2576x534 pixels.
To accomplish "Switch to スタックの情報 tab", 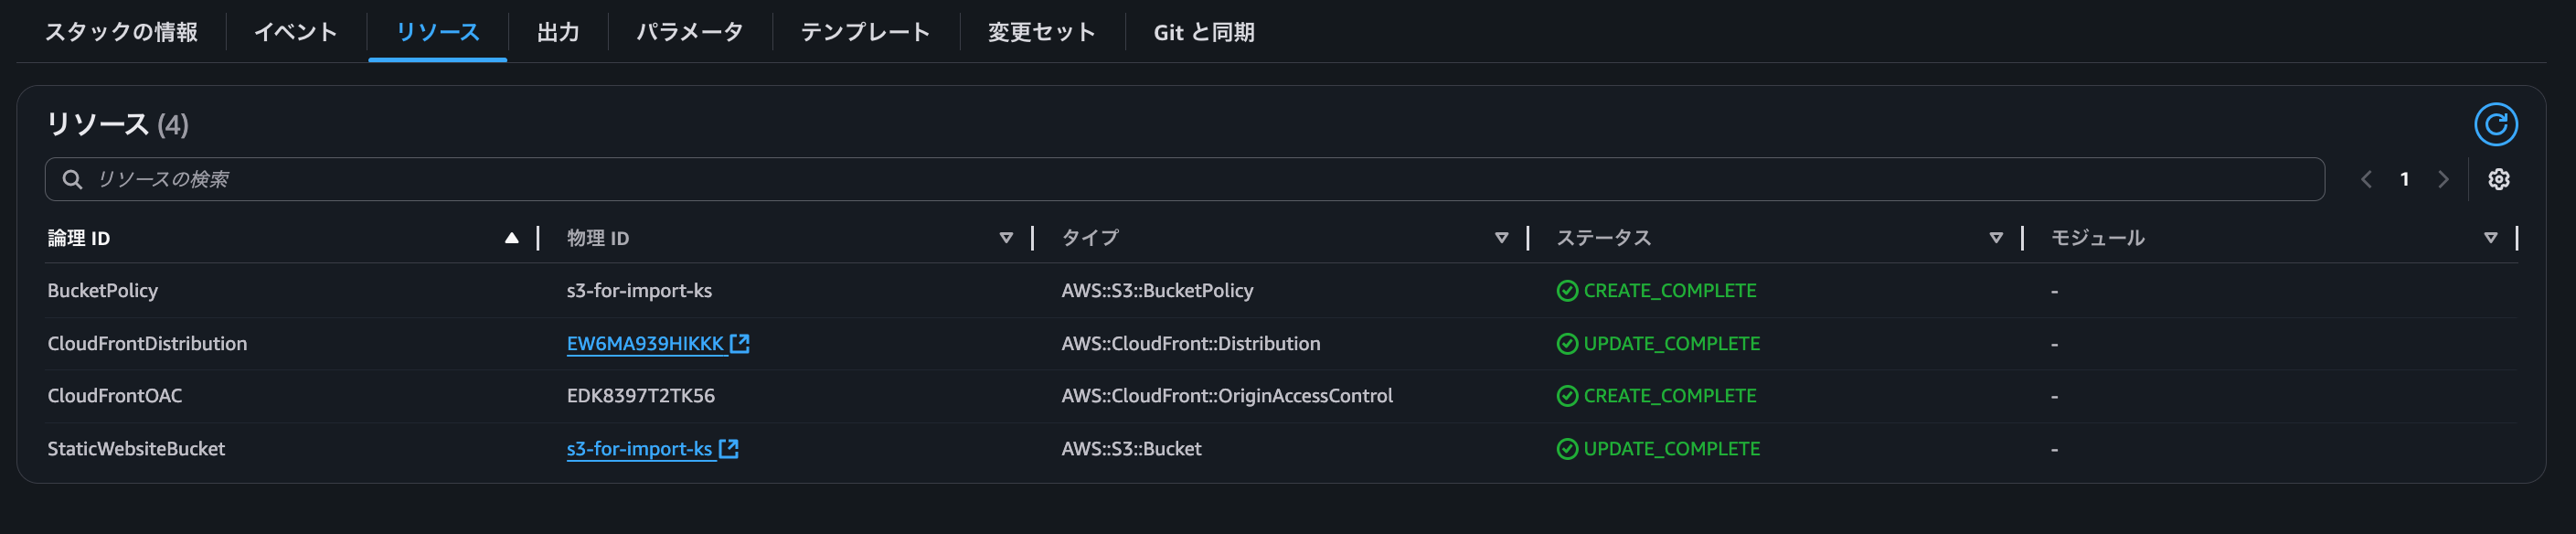I will [x=121, y=32].
